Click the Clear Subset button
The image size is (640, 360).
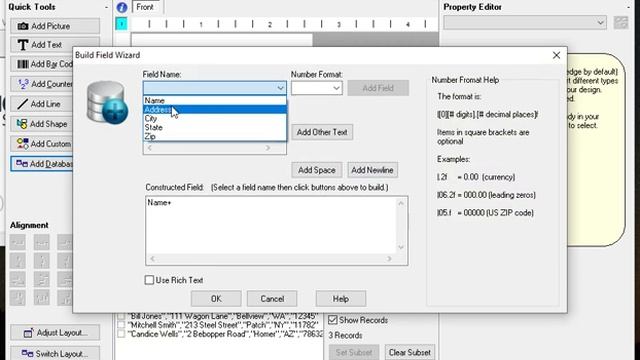(409, 352)
